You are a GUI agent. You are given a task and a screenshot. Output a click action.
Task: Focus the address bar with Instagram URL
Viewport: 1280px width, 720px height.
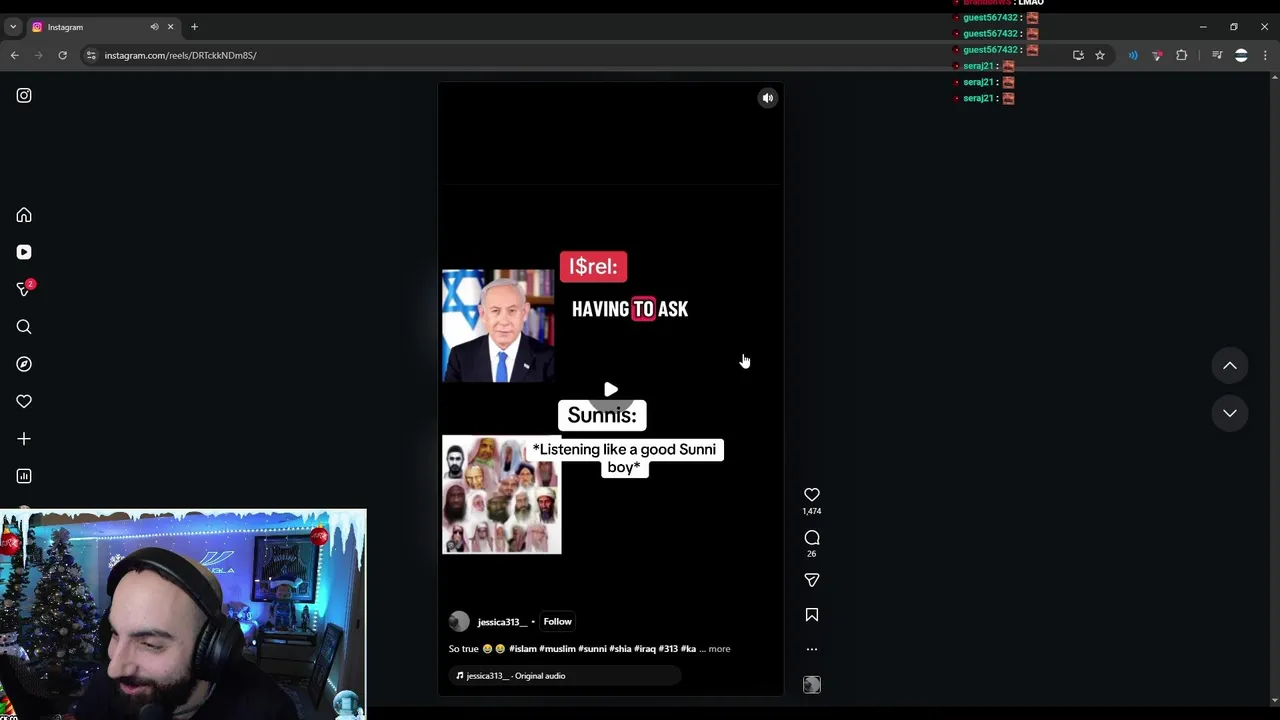(x=580, y=55)
